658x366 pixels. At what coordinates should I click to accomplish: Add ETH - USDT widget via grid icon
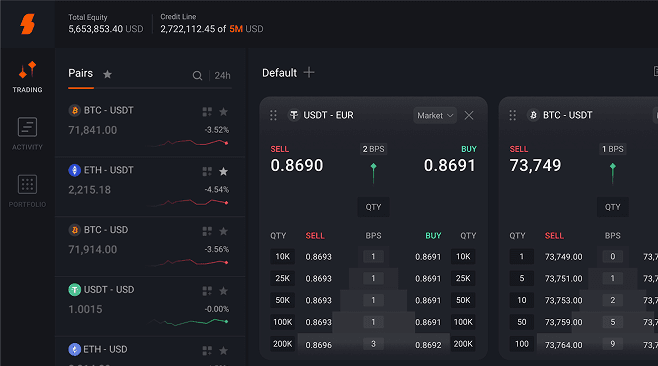point(207,171)
